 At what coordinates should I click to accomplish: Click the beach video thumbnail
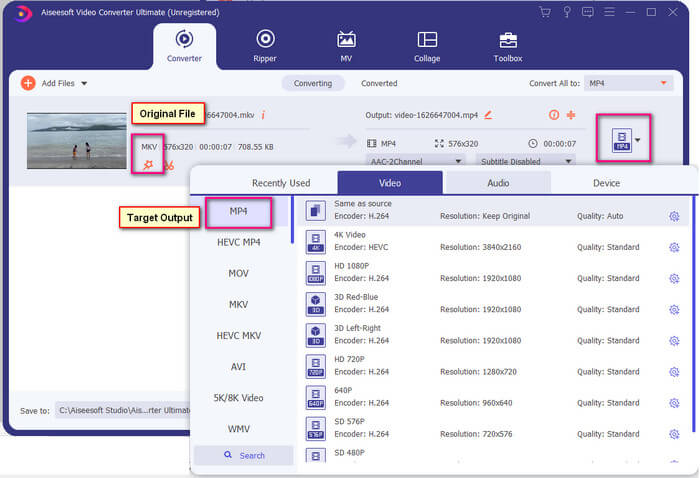[x=77, y=140]
